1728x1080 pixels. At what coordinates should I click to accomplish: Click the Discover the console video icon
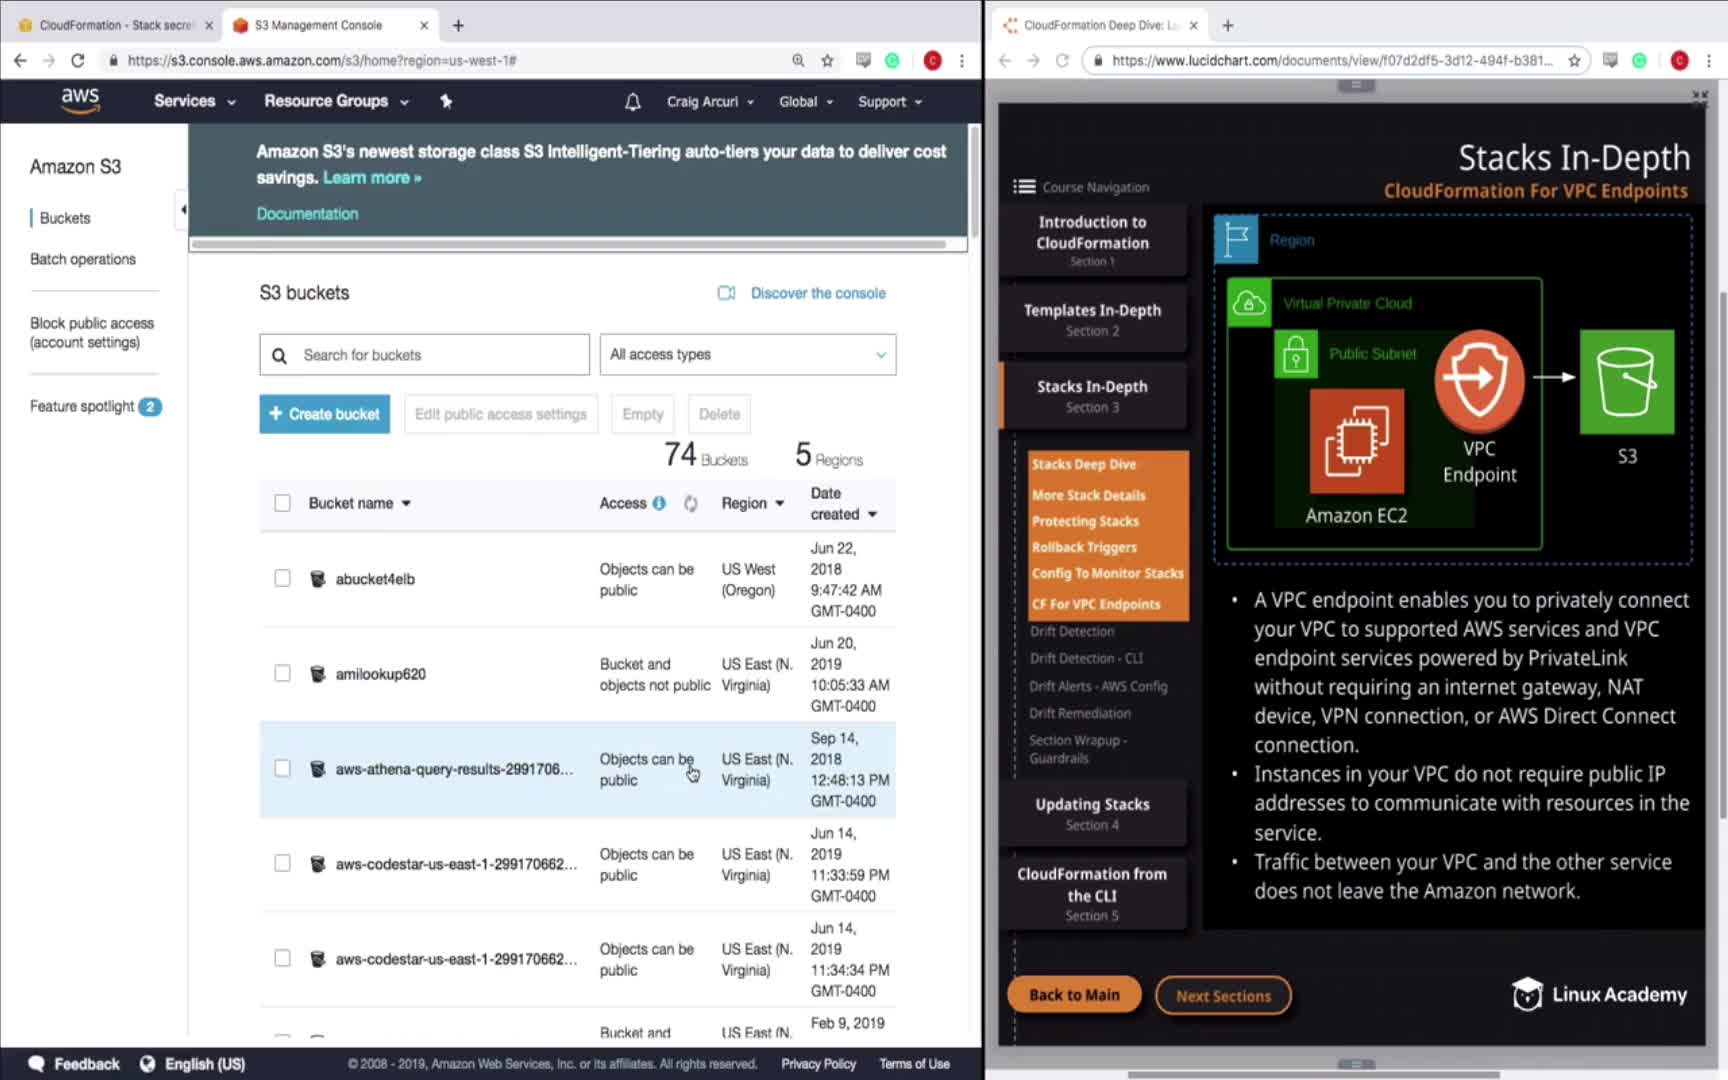(727, 293)
